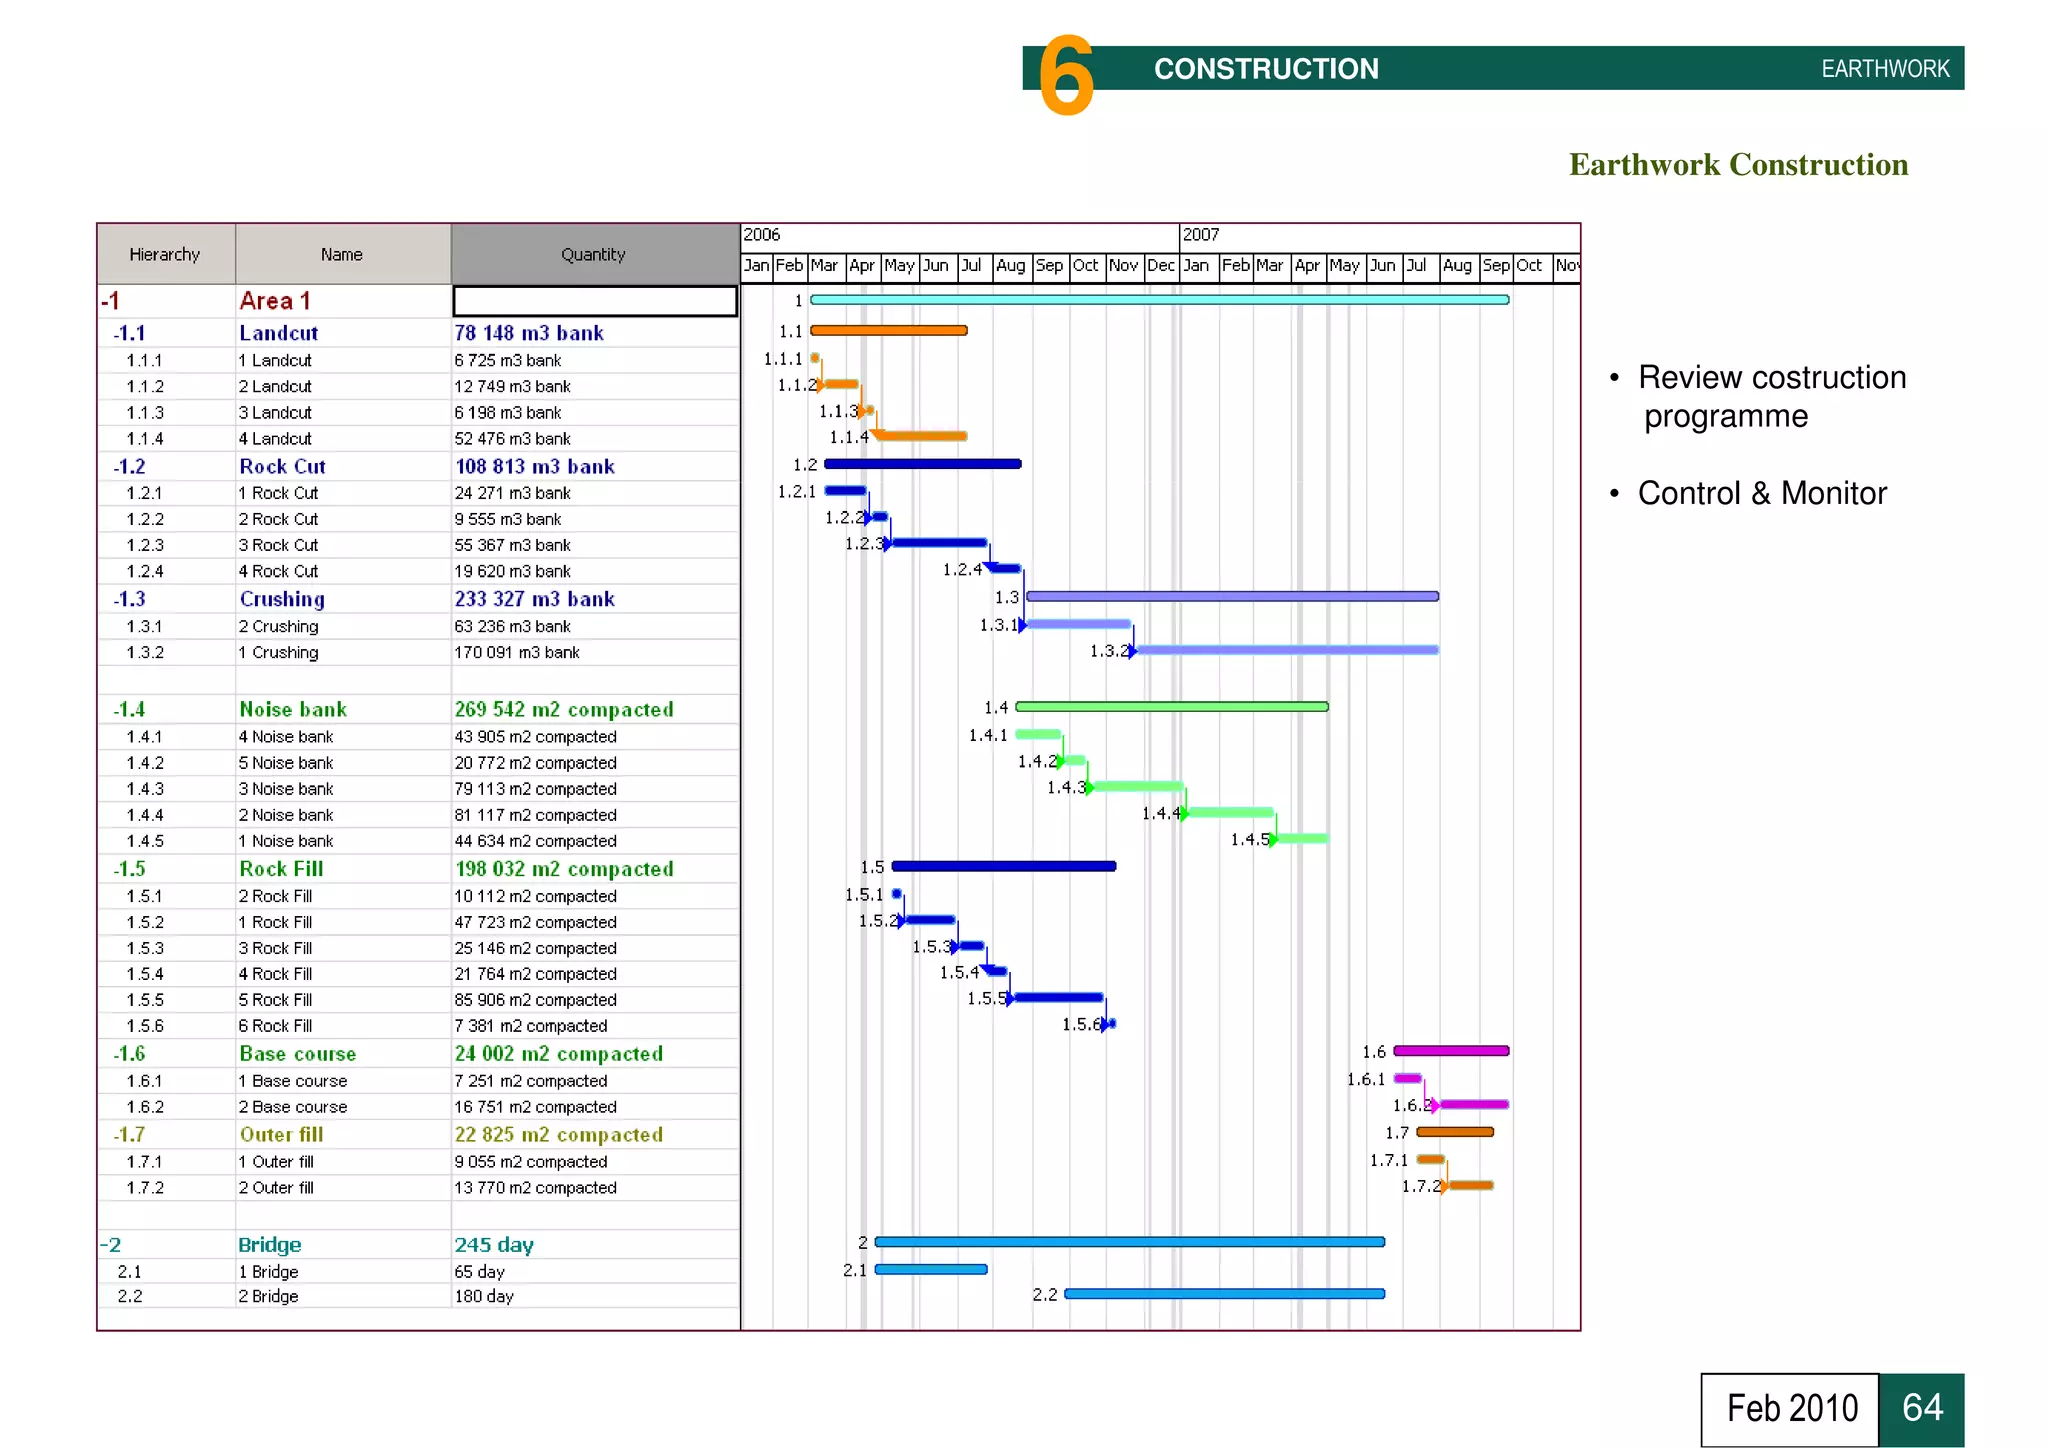This screenshot has width=2048, height=1448.
Task: Click the Aug 2006 month header
Action: [1010, 266]
